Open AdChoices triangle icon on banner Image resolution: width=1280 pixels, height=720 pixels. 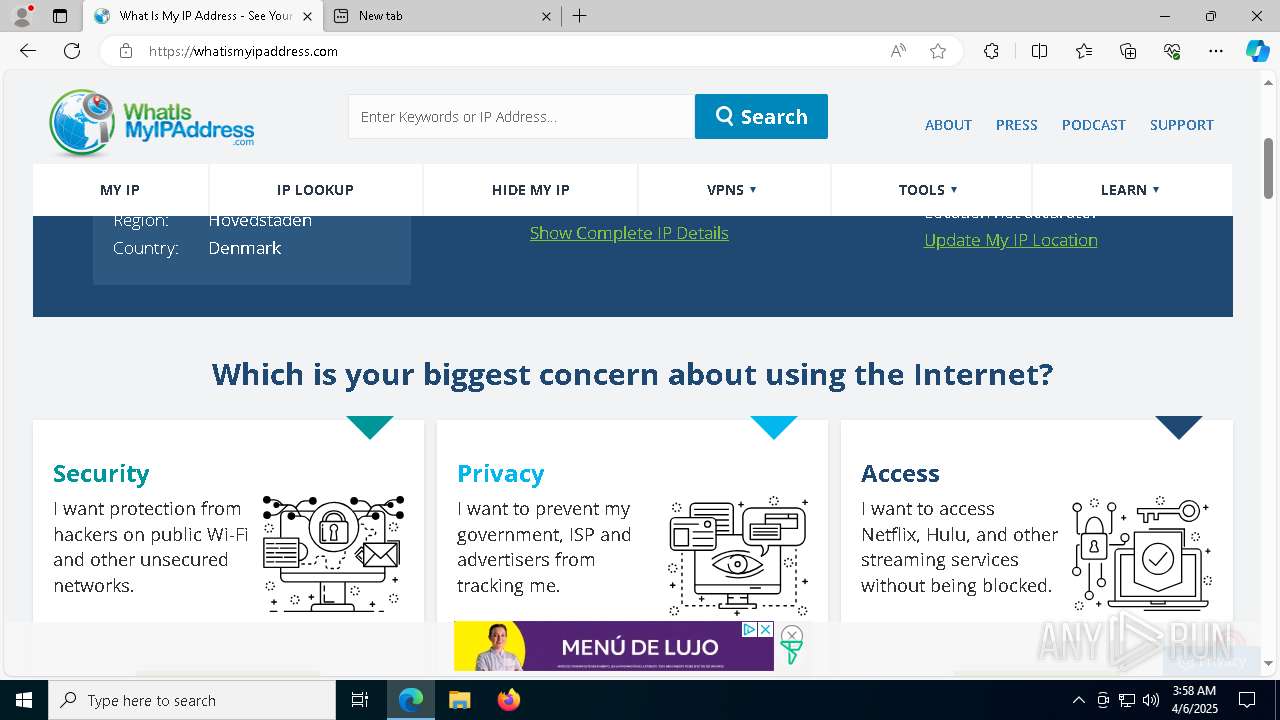click(x=749, y=630)
